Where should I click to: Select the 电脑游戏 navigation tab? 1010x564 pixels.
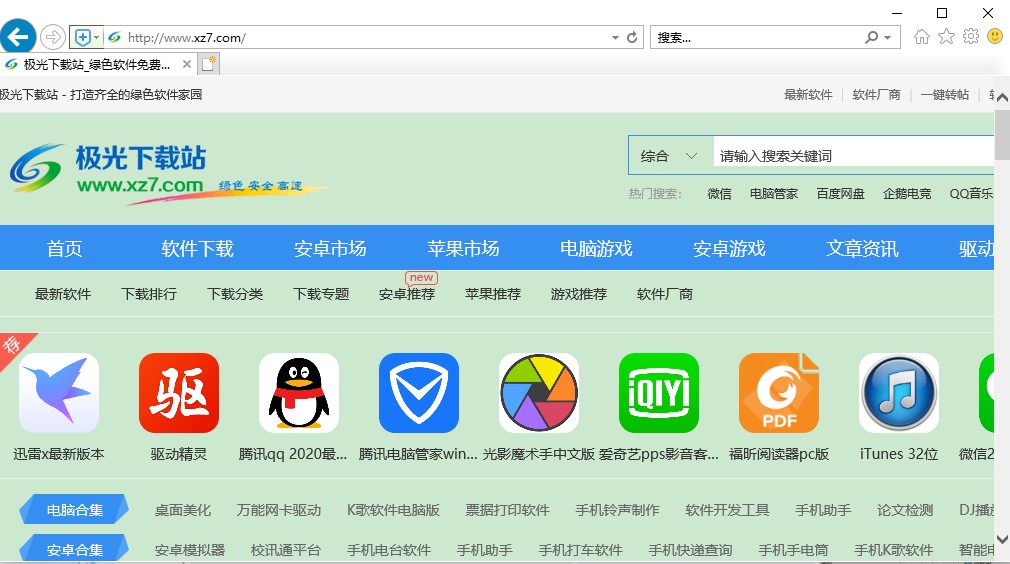coord(596,249)
